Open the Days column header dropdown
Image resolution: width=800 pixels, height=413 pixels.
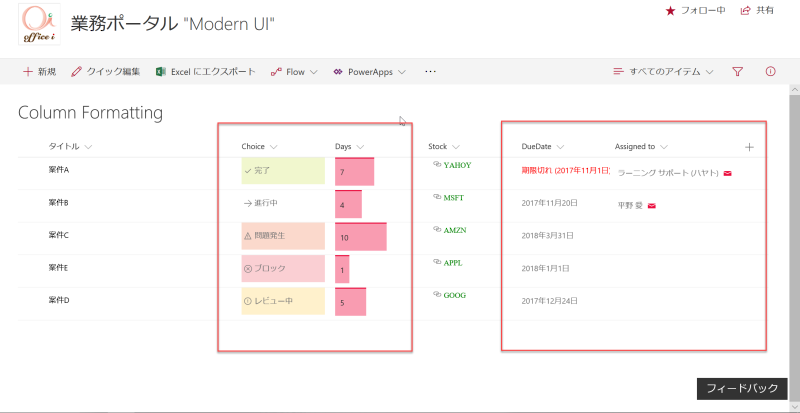click(349, 147)
